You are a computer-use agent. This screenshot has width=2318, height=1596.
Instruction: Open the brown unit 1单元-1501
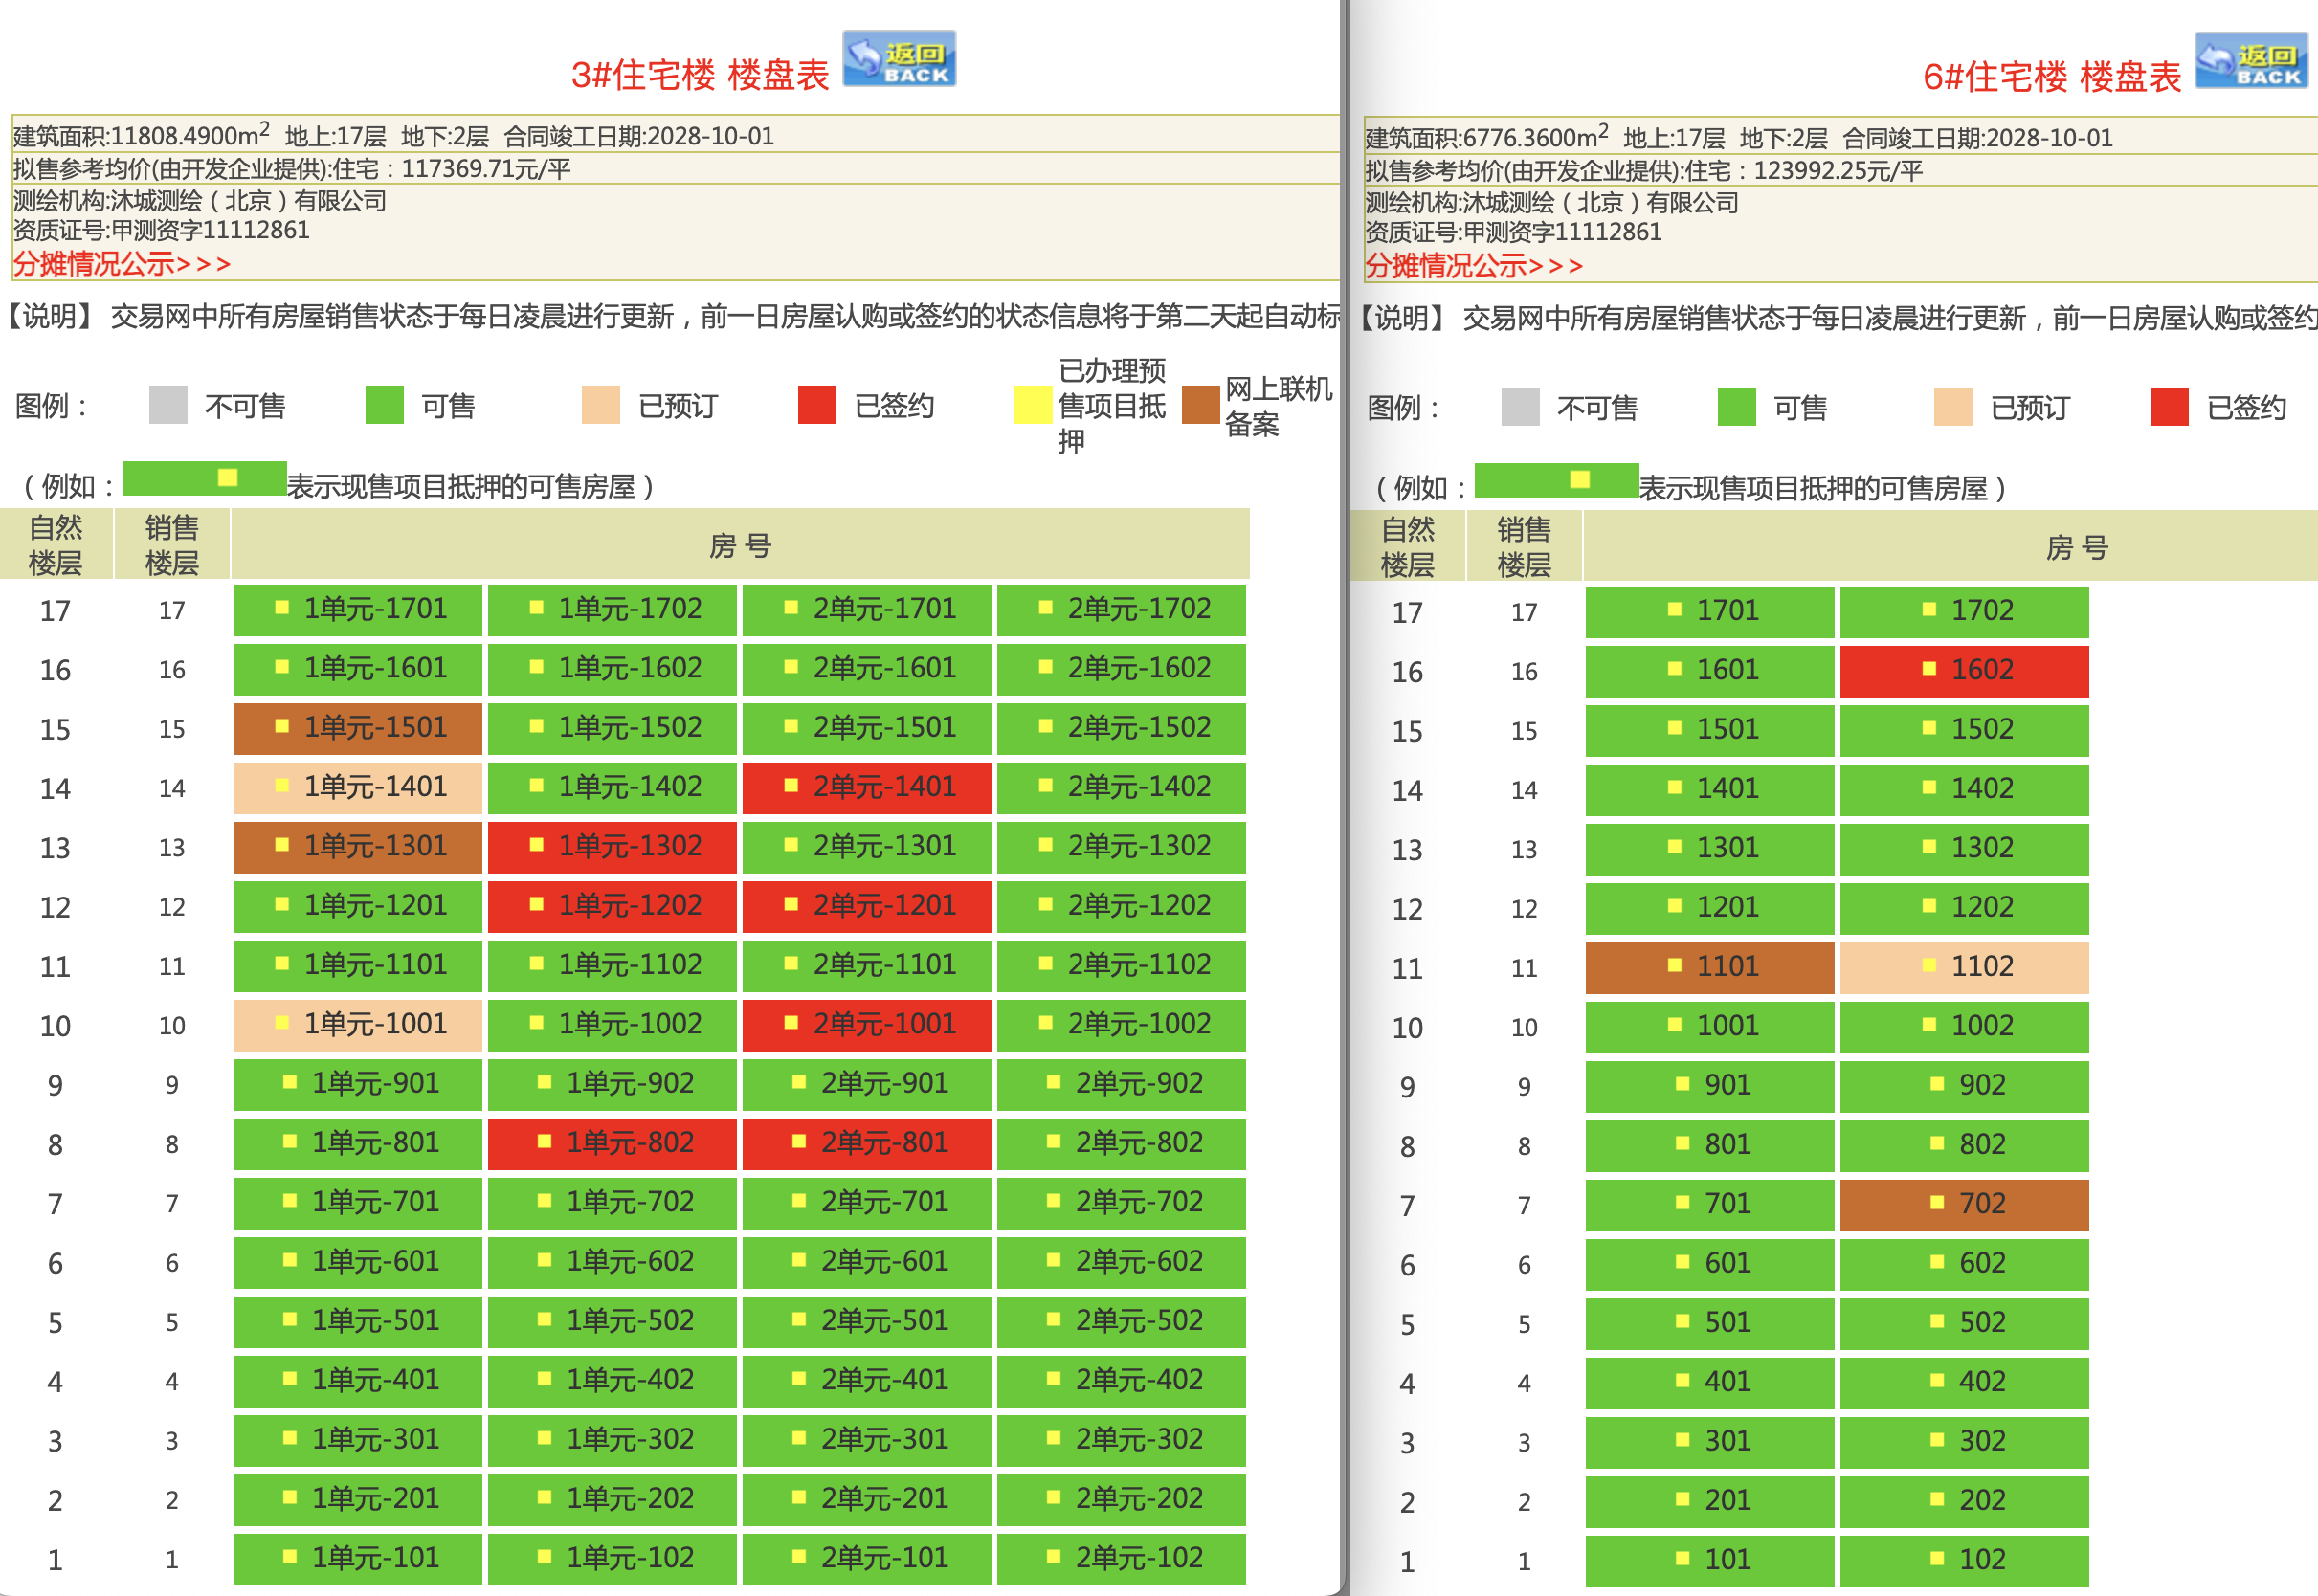click(357, 728)
